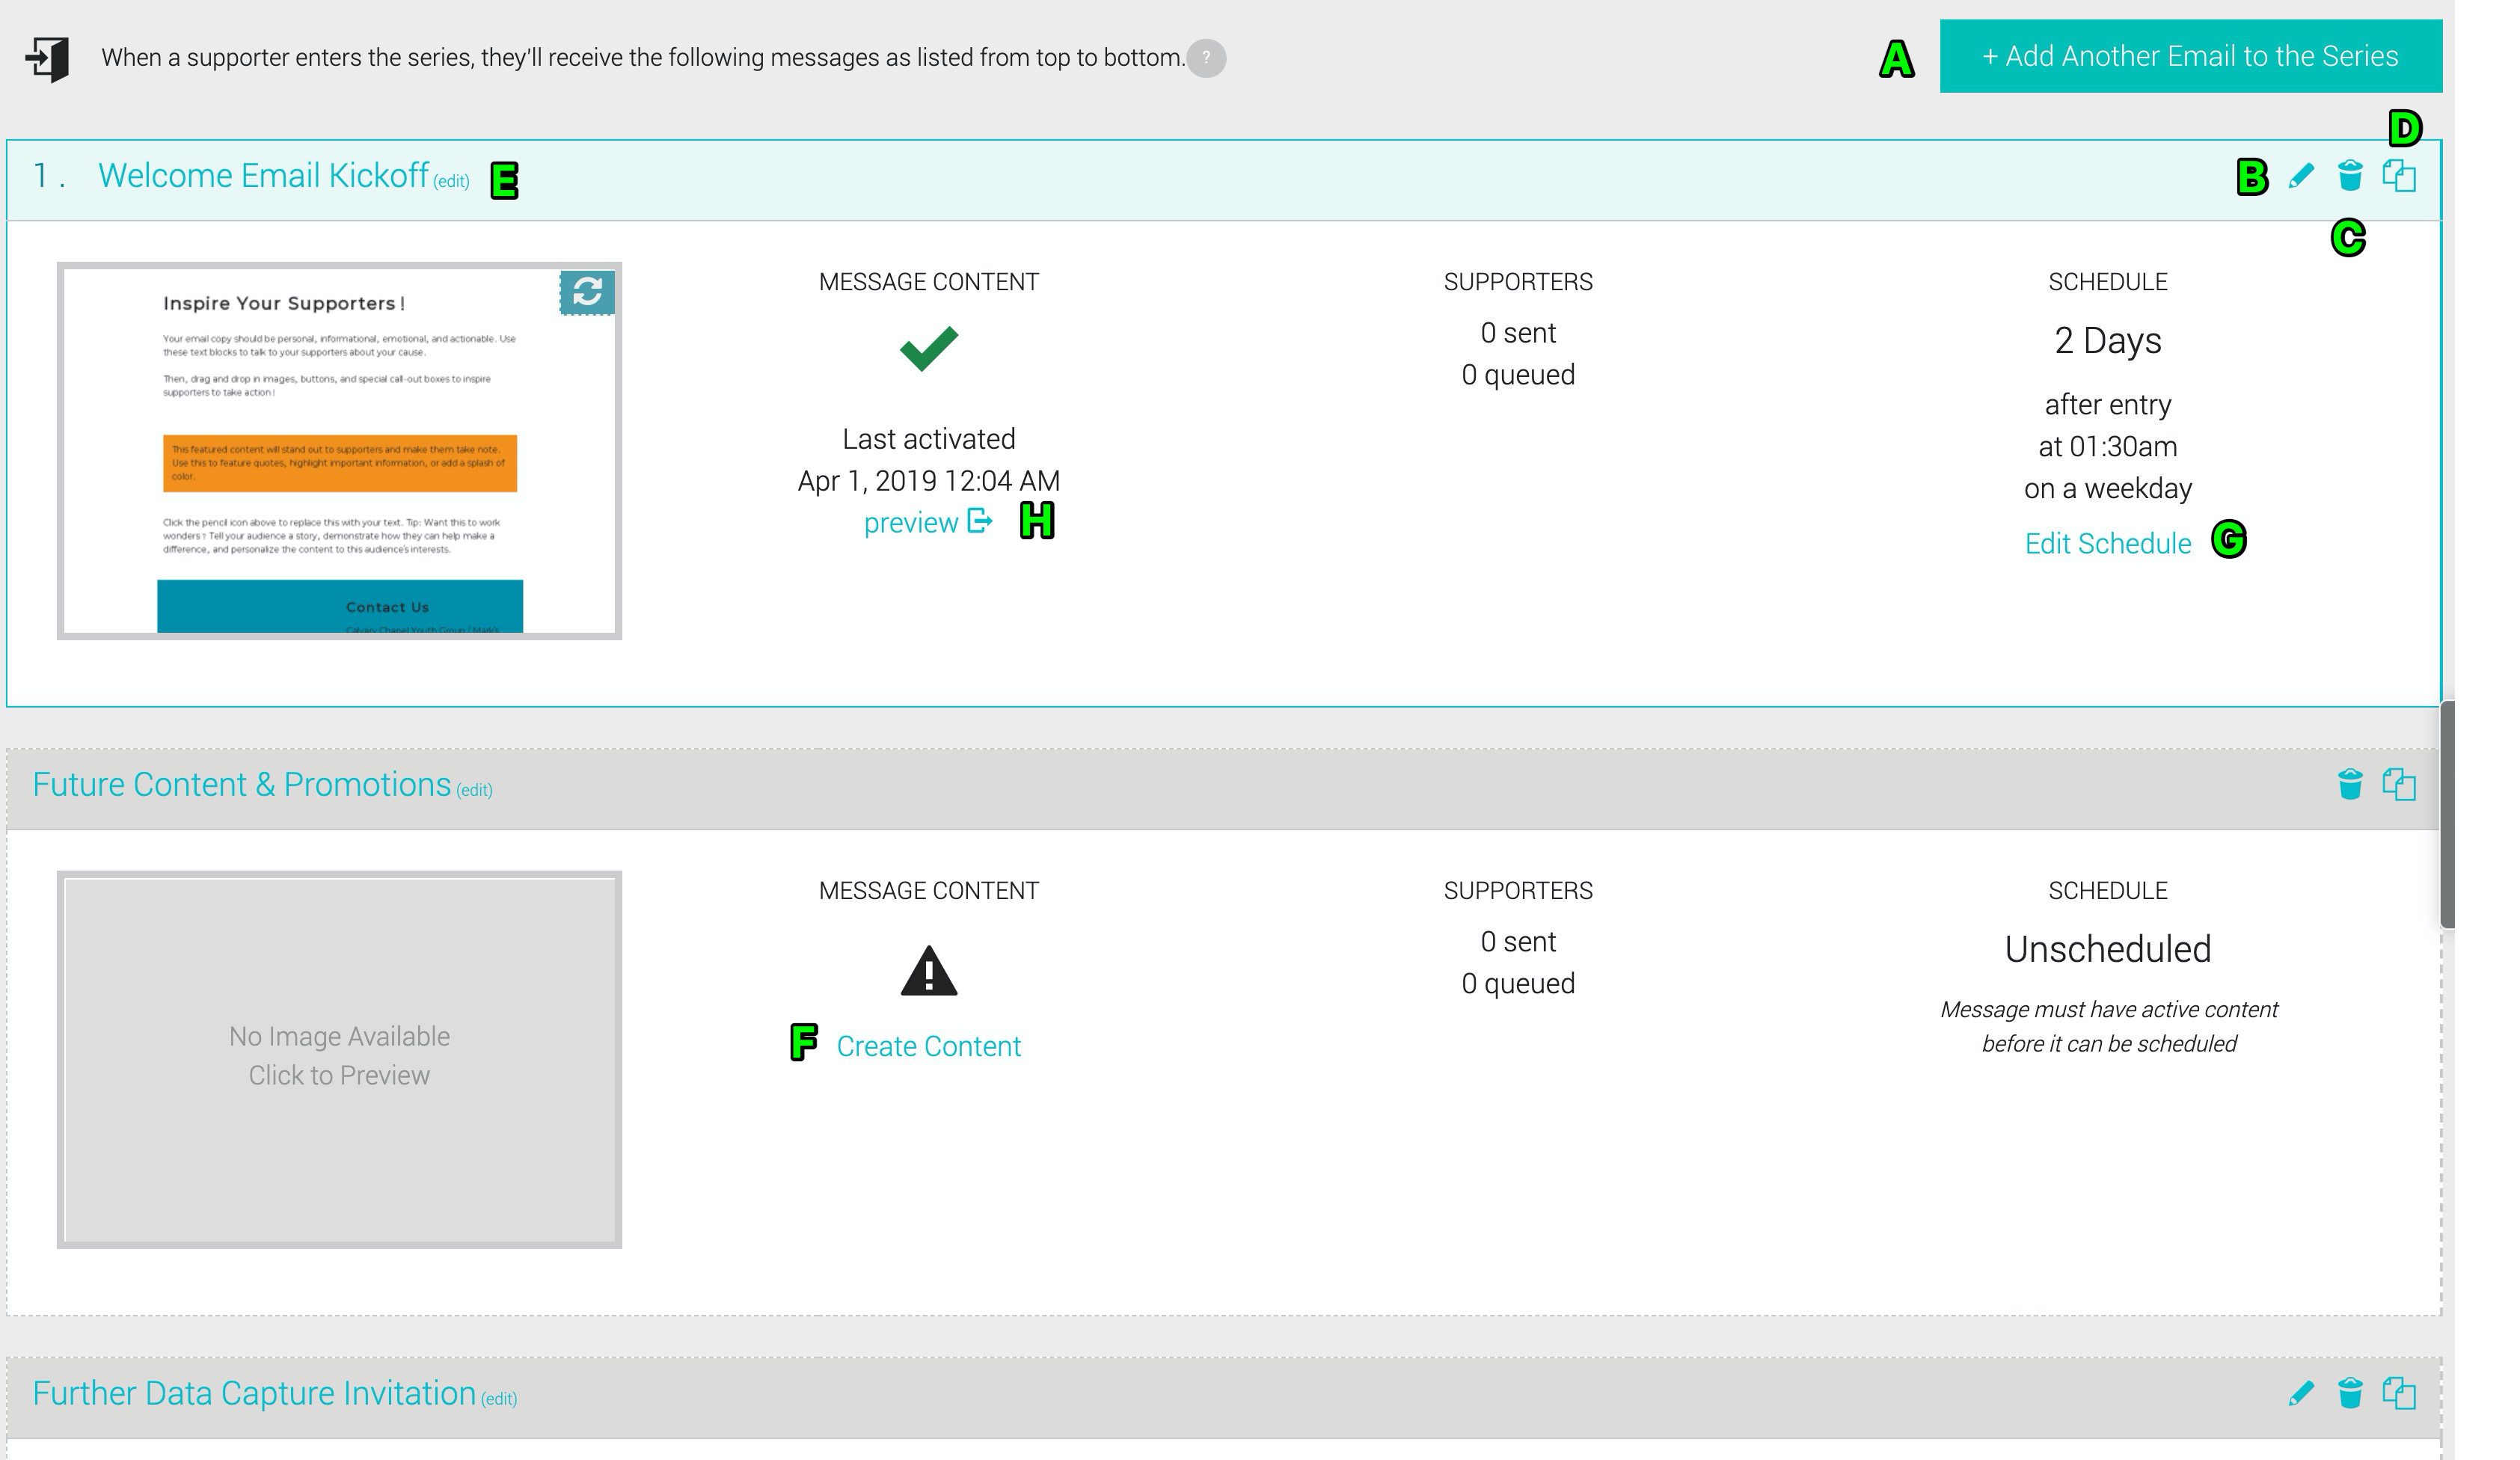Click the series entry arrow icon

coord(47,59)
